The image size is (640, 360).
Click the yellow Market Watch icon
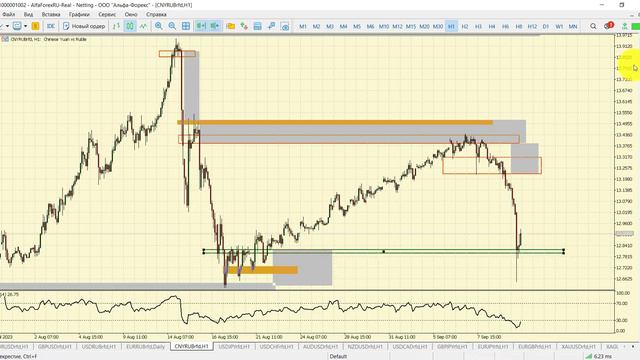click(x=36, y=26)
